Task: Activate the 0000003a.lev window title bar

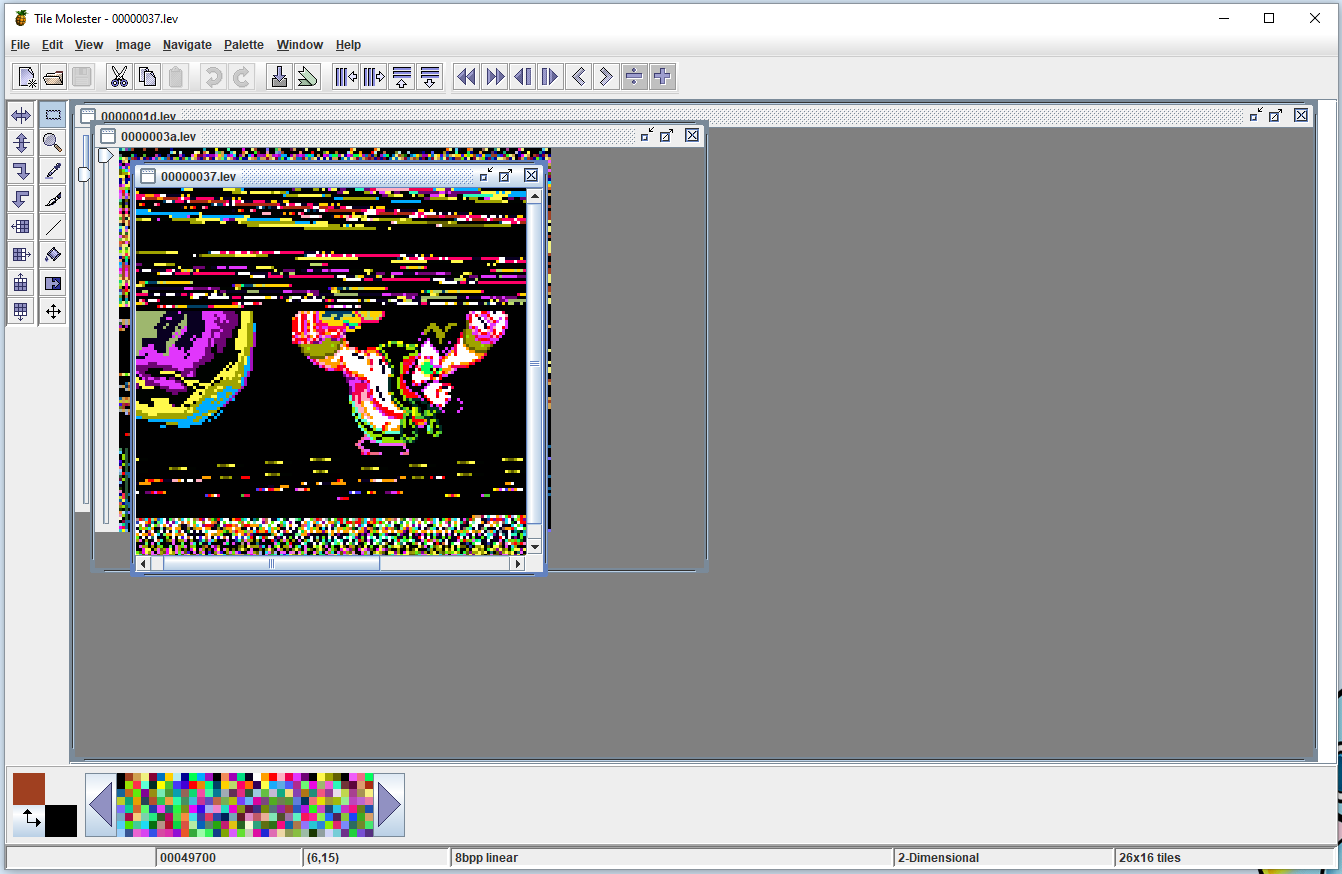Action: pos(400,136)
